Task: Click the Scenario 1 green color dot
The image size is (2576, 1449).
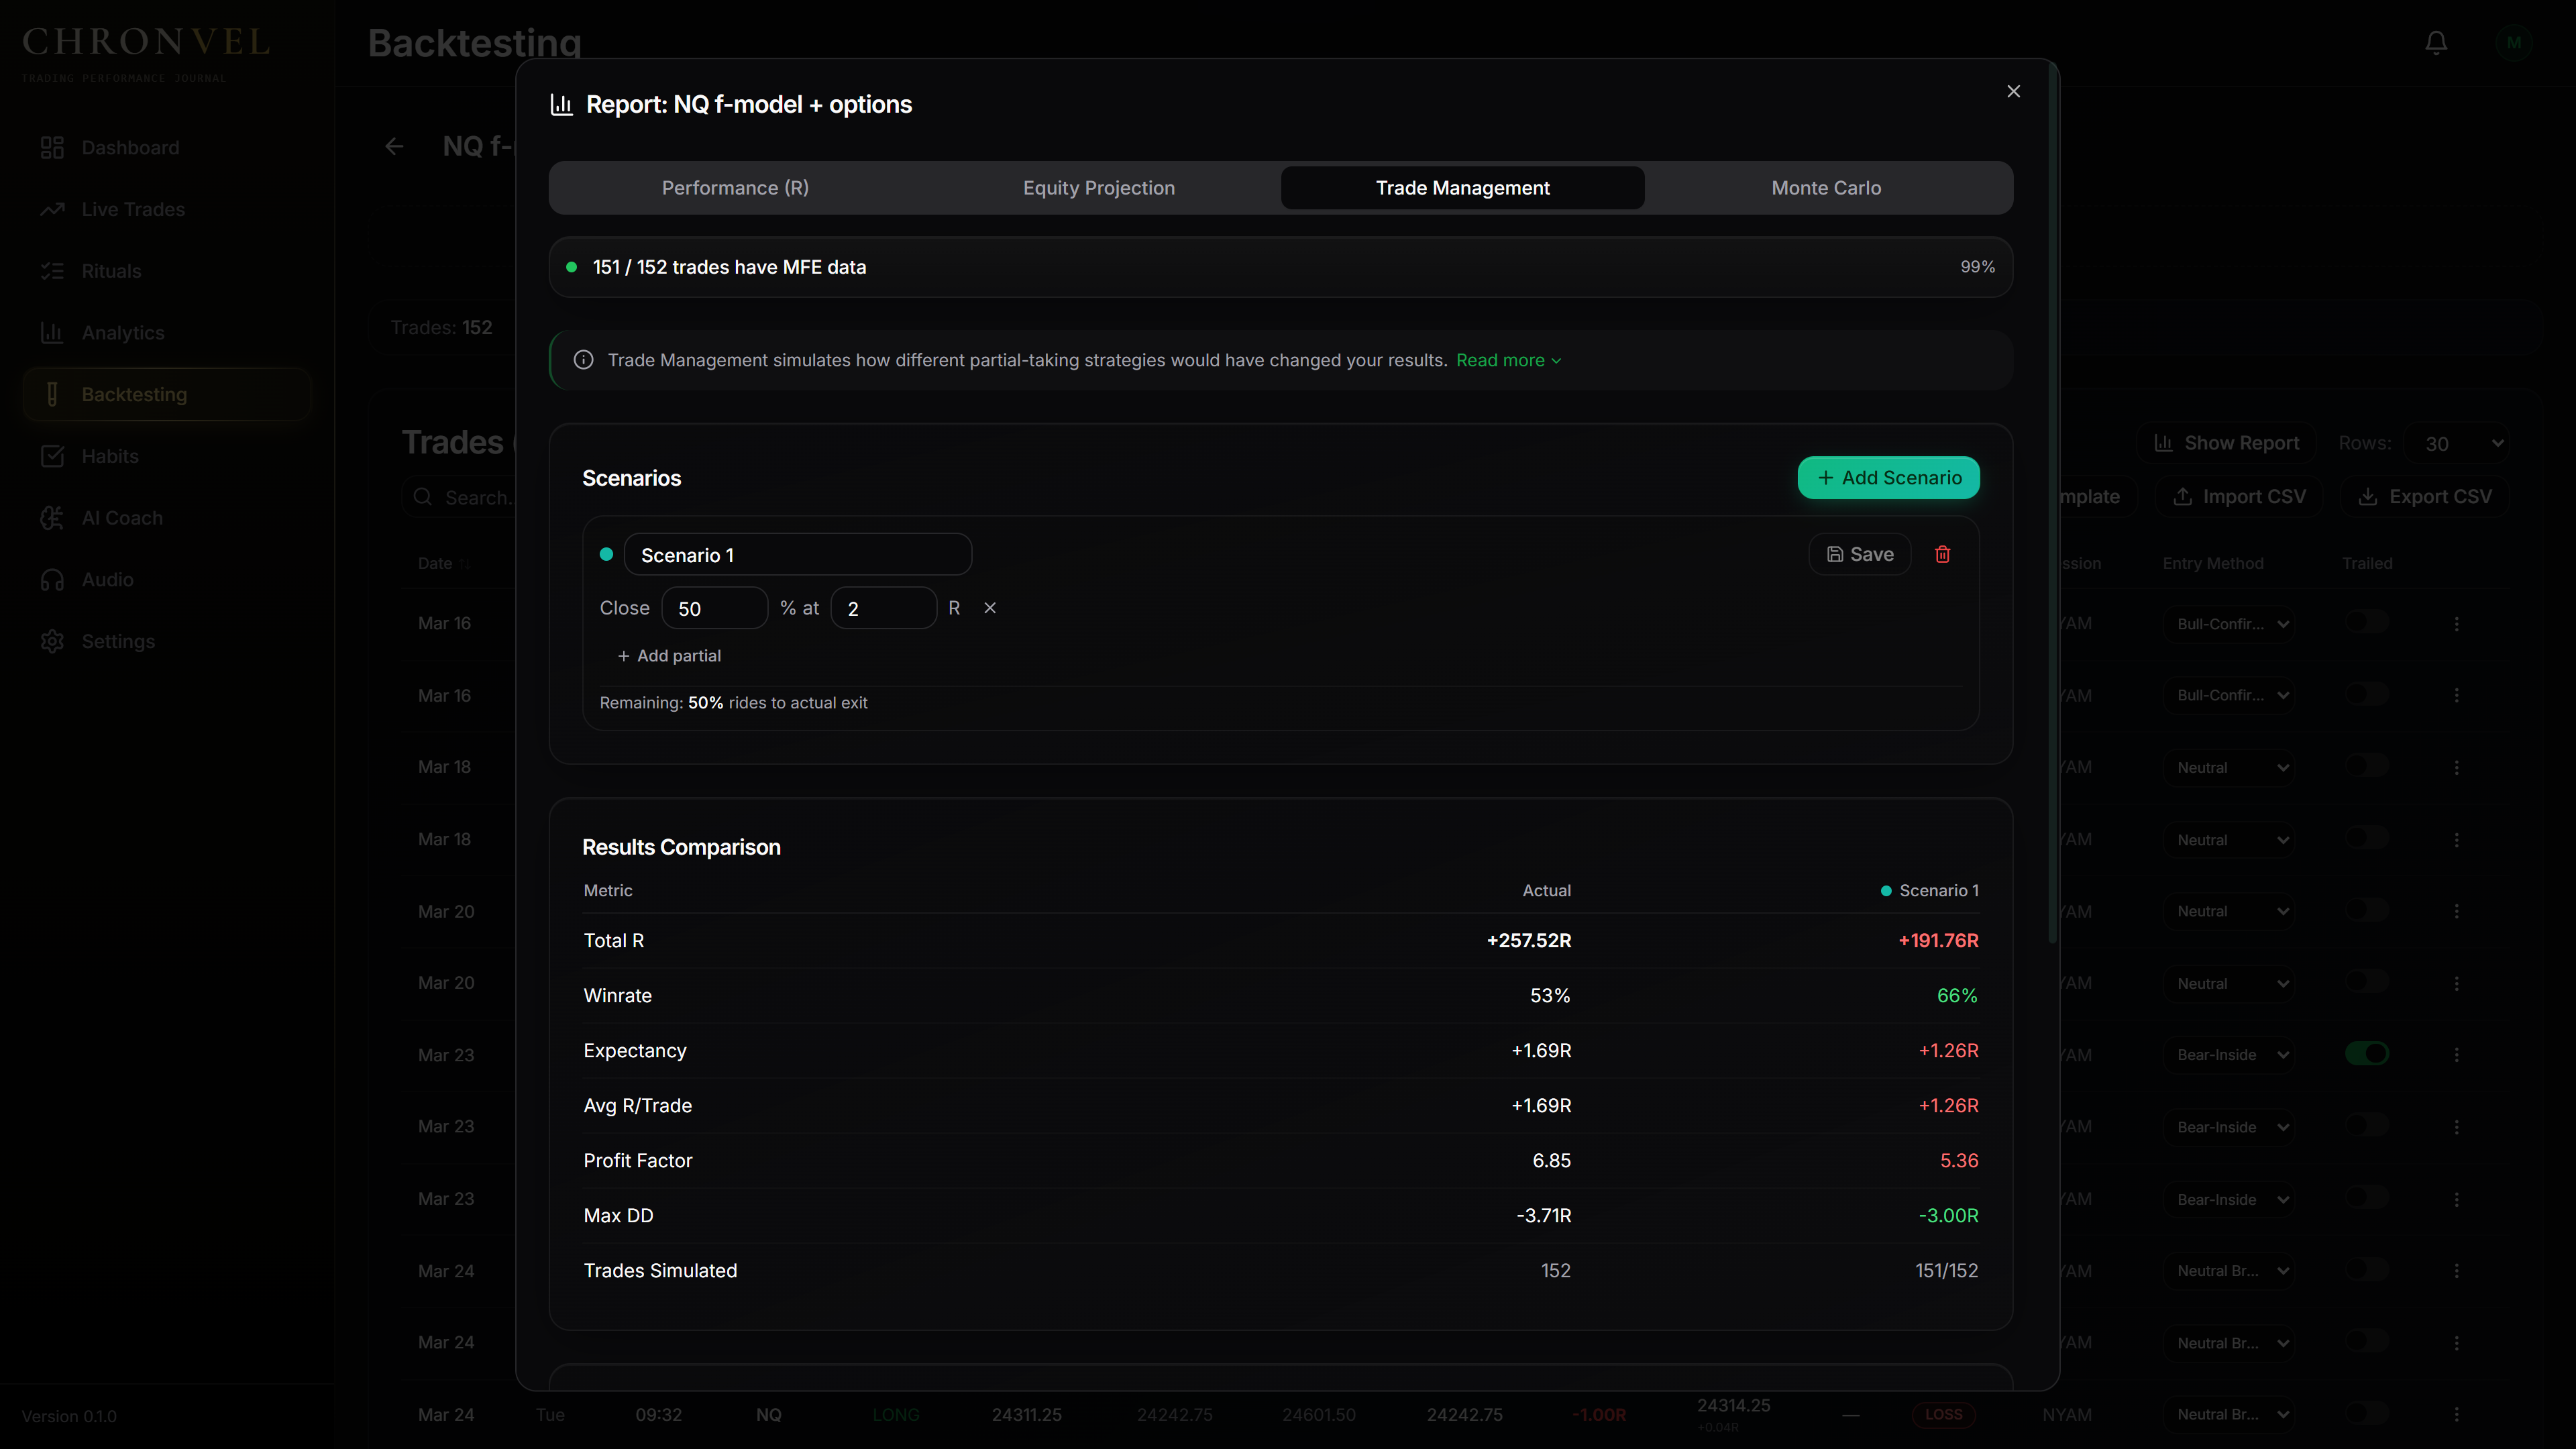Action: (x=606, y=554)
